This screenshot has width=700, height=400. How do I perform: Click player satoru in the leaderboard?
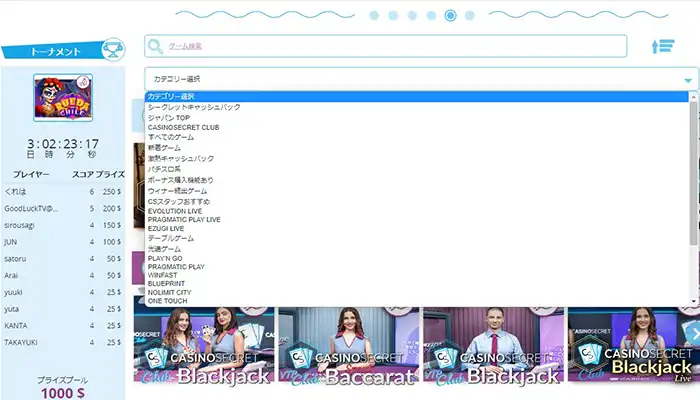15,259
